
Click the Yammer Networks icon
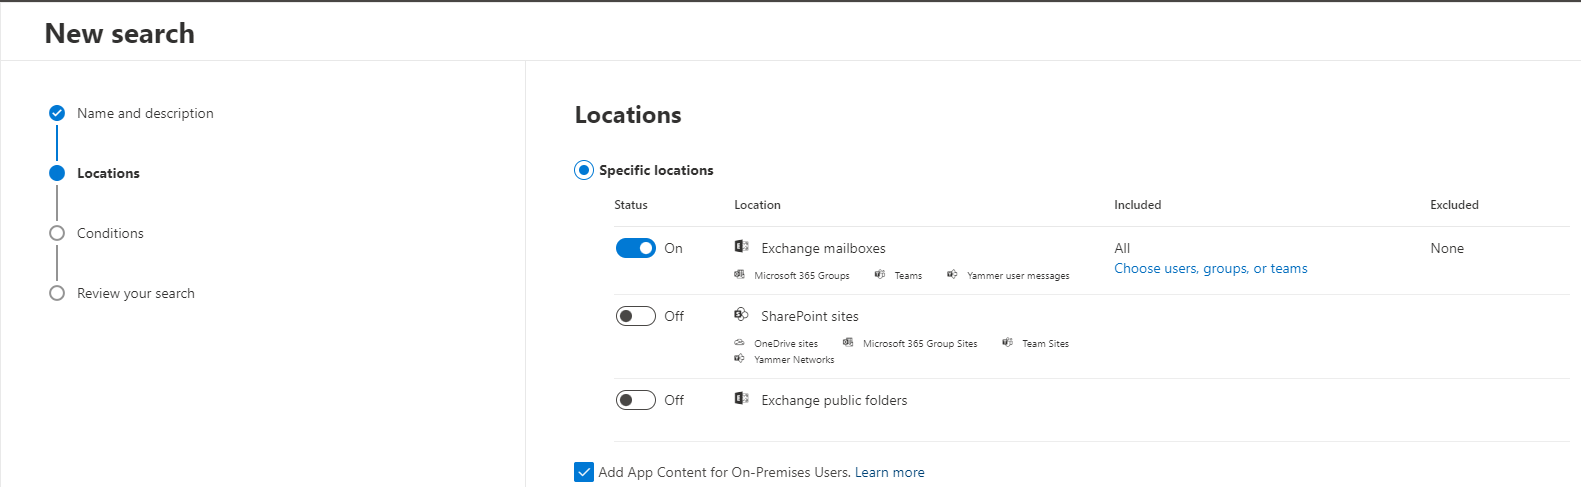[x=739, y=358]
